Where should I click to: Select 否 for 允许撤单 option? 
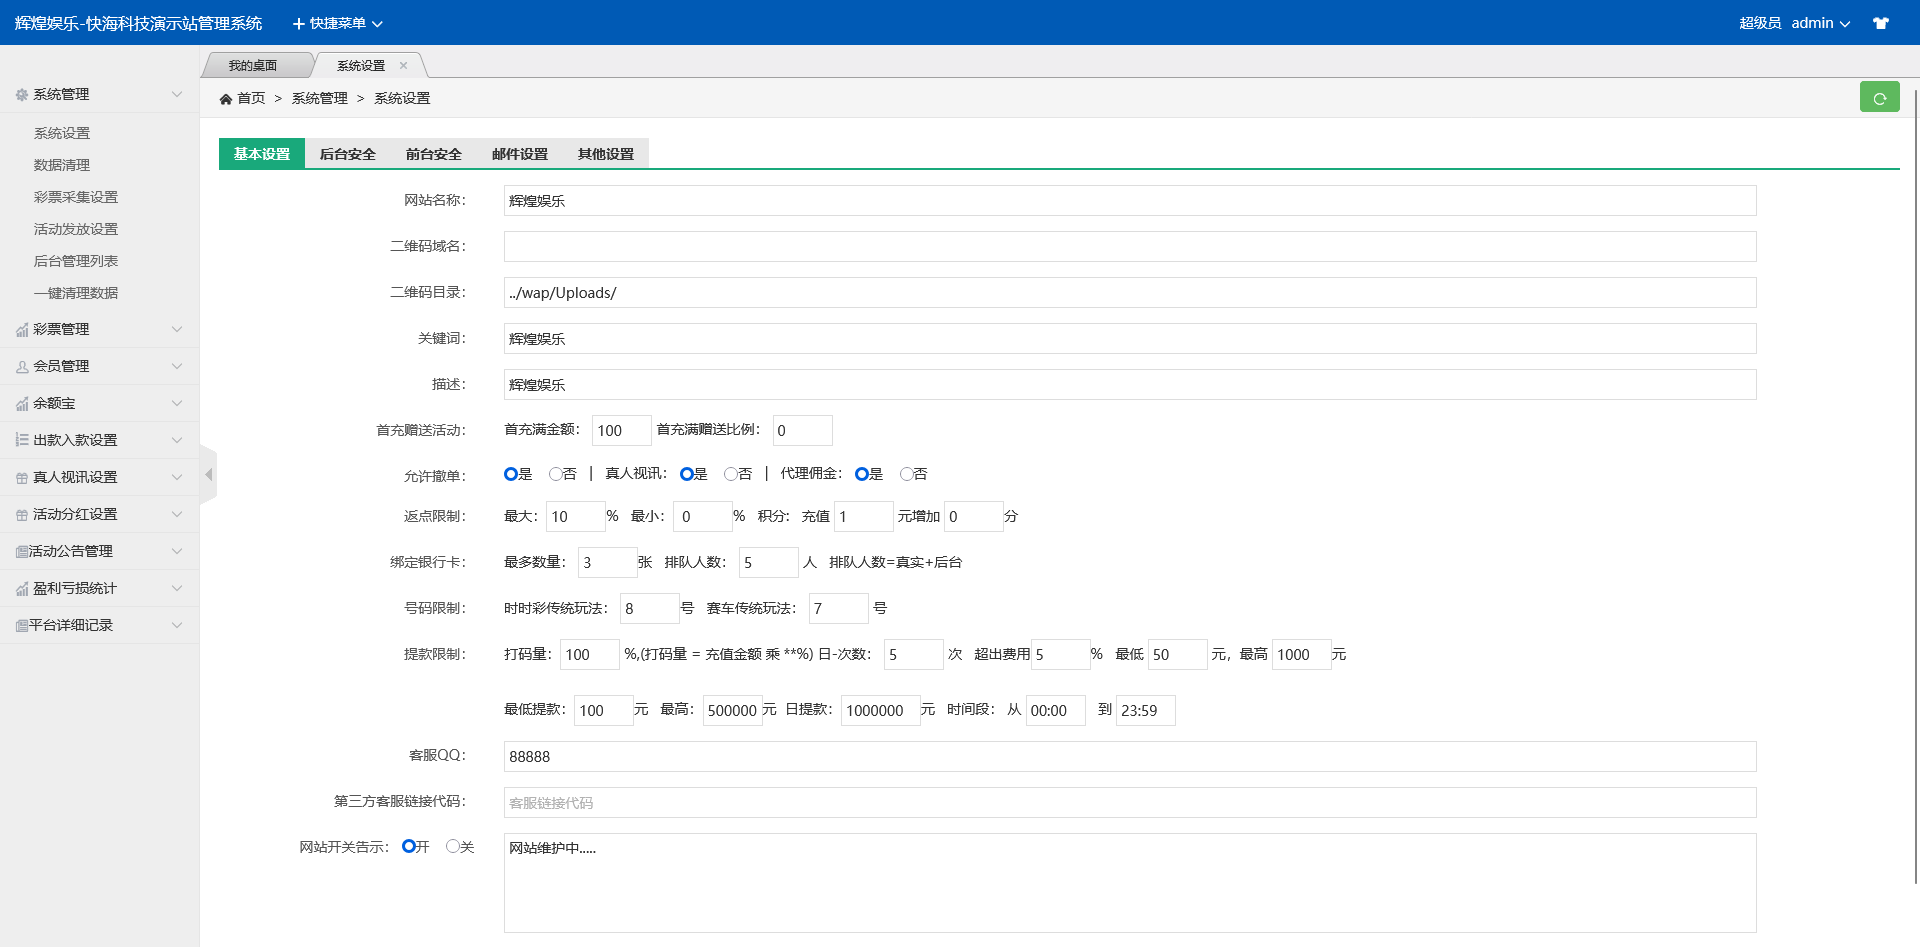[555, 474]
